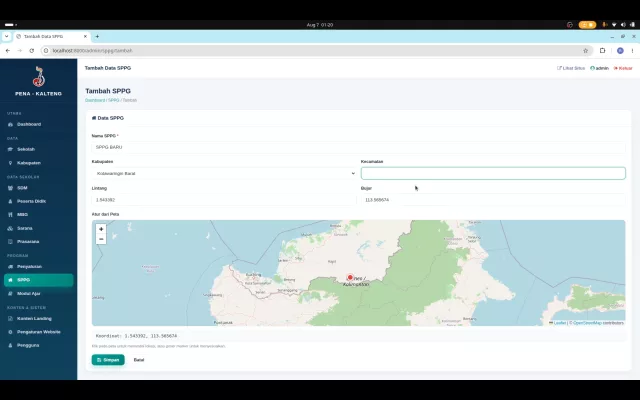Bookmark this page with the star
Viewport: 640px width, 400px height.
pyautogui.click(x=585, y=51)
